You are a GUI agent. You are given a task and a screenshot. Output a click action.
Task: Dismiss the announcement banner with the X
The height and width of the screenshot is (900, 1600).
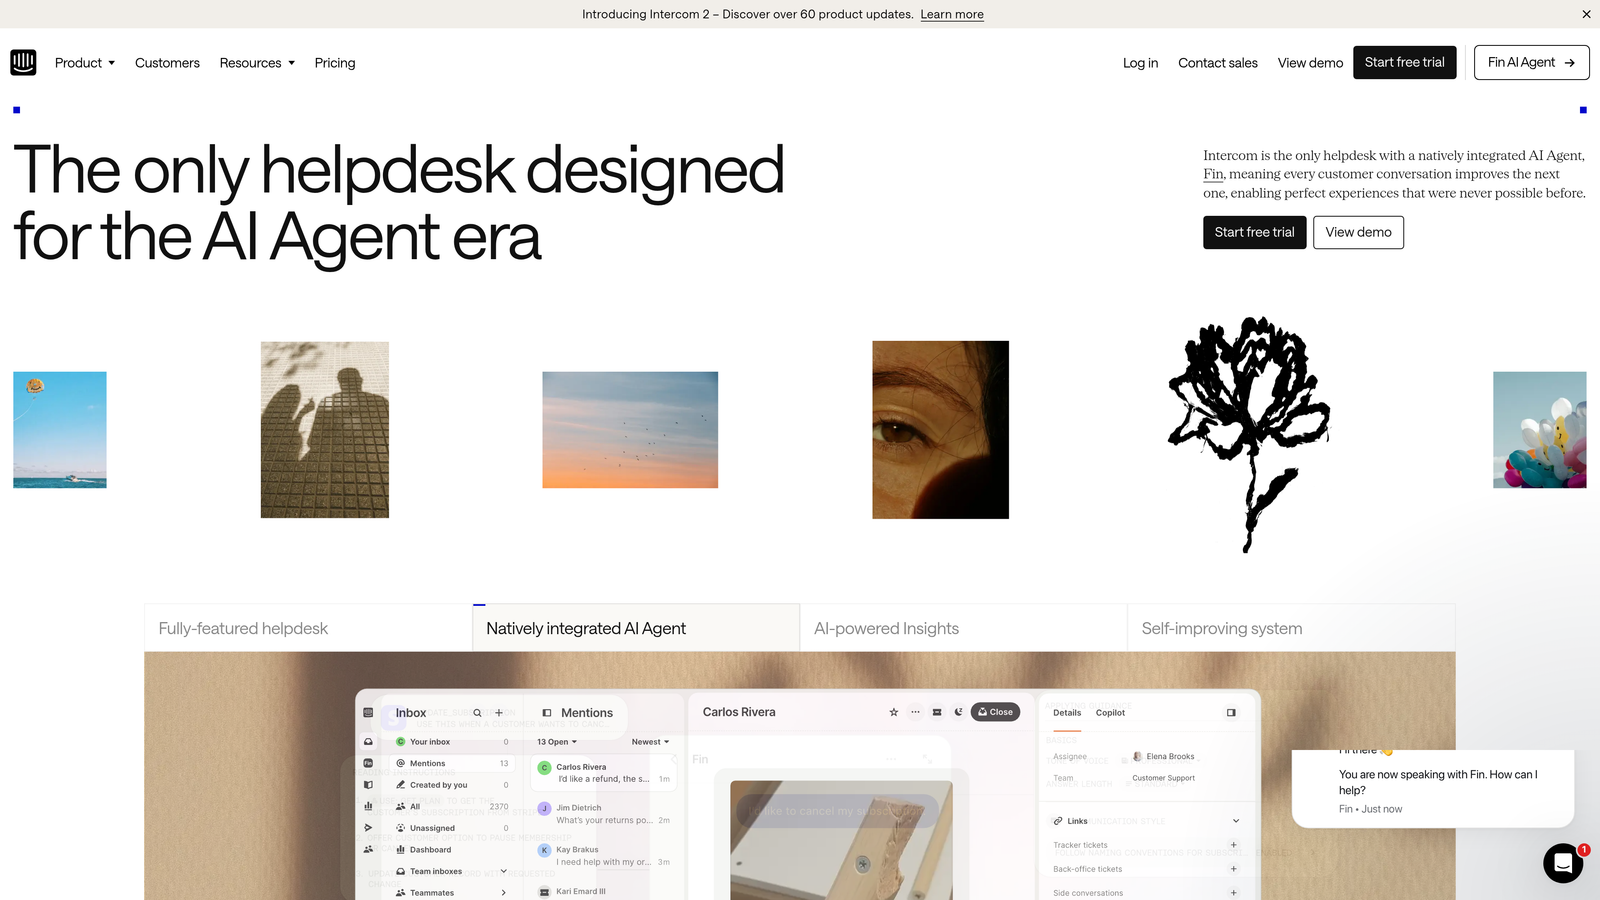point(1586,14)
